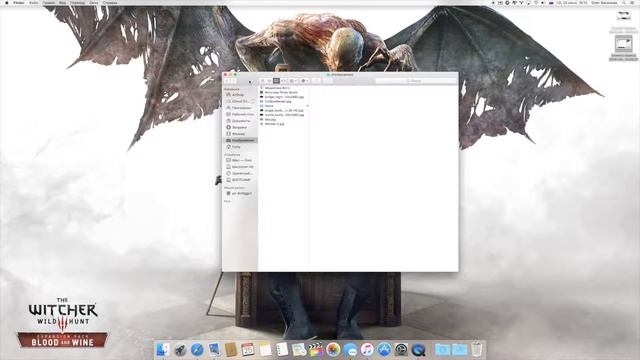Open the Файл menu
The image size is (640, 360).
pyautogui.click(x=33, y=2)
